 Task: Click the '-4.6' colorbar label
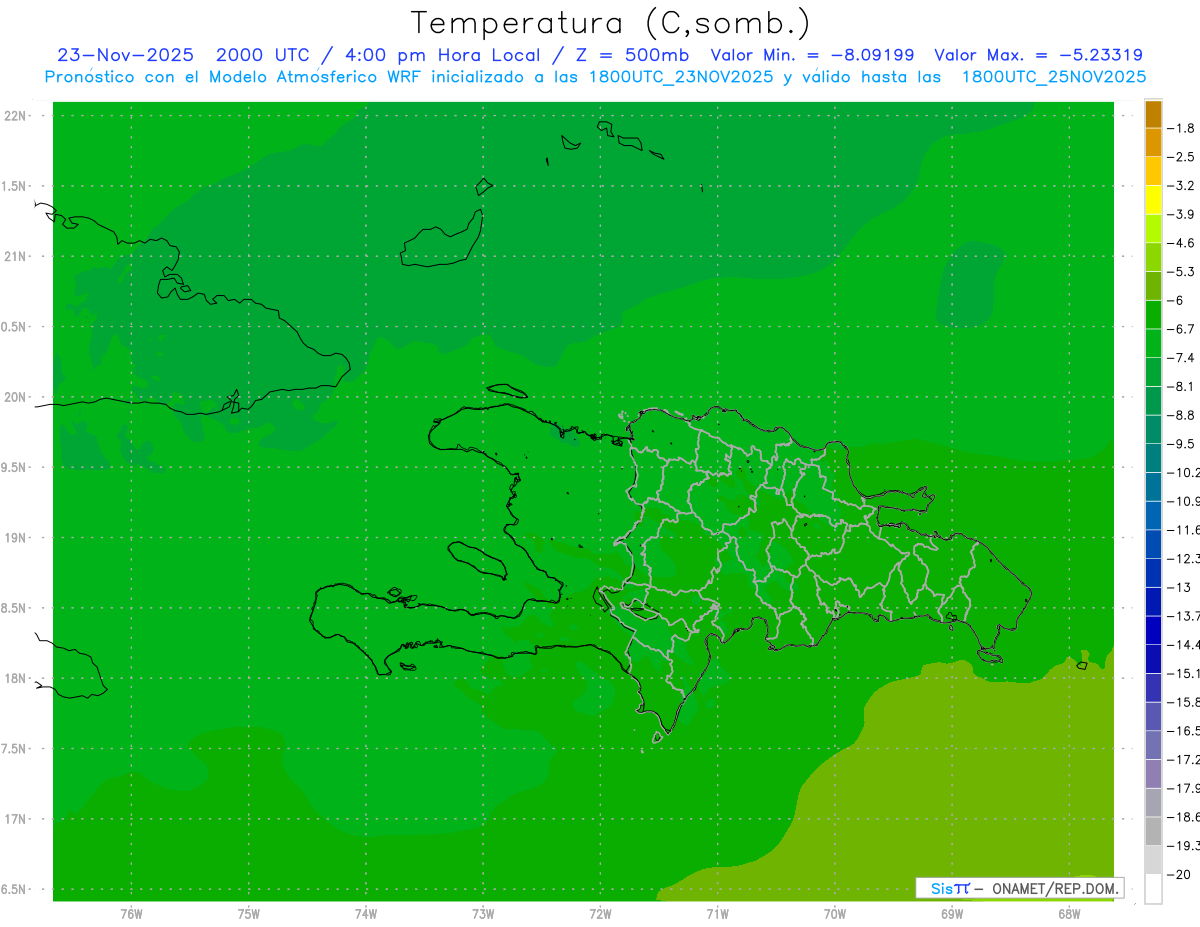click(1183, 243)
